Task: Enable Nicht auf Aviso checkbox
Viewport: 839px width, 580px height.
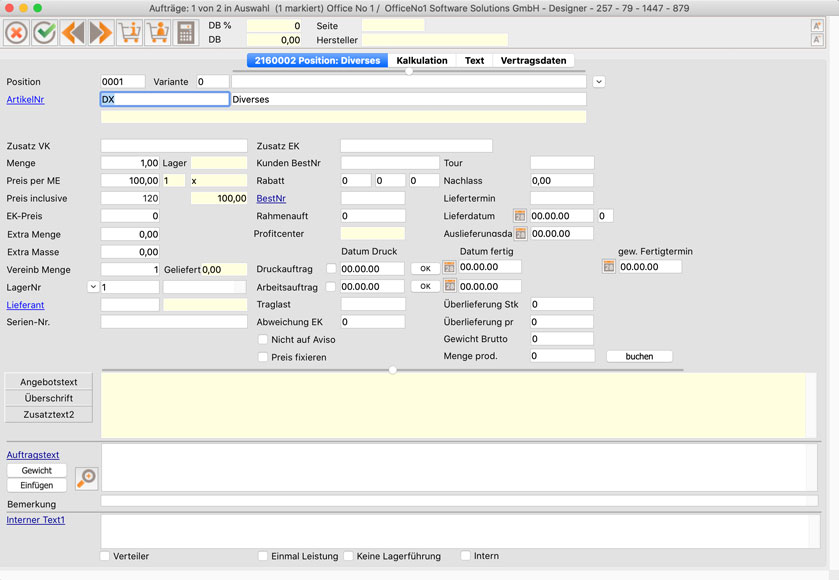Action: coord(263,339)
